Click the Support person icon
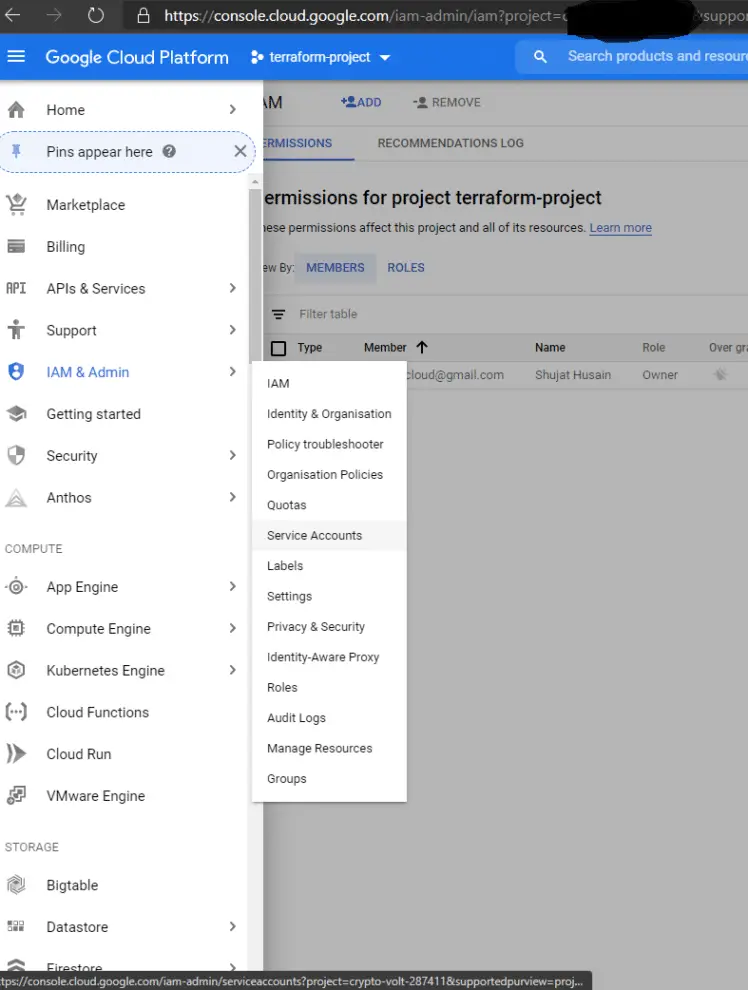The width and height of the screenshot is (748, 990). (x=16, y=330)
